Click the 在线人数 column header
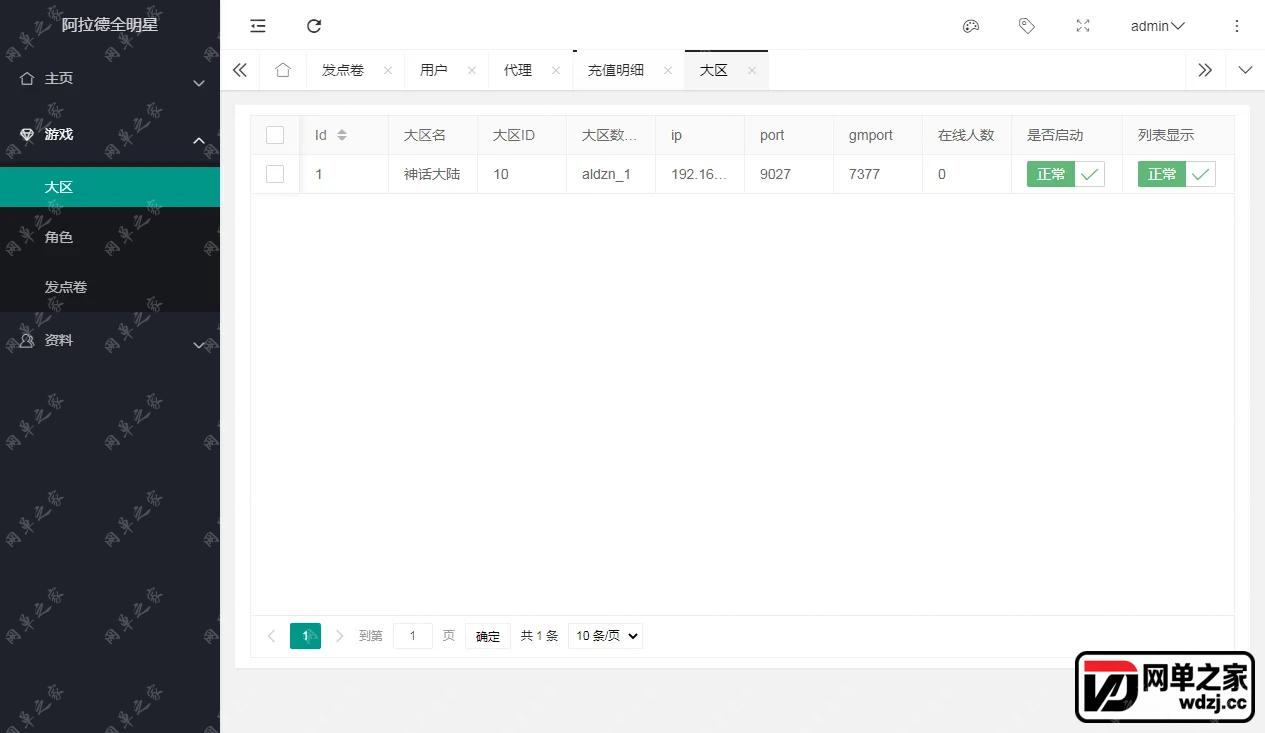1265x733 pixels. click(966, 135)
